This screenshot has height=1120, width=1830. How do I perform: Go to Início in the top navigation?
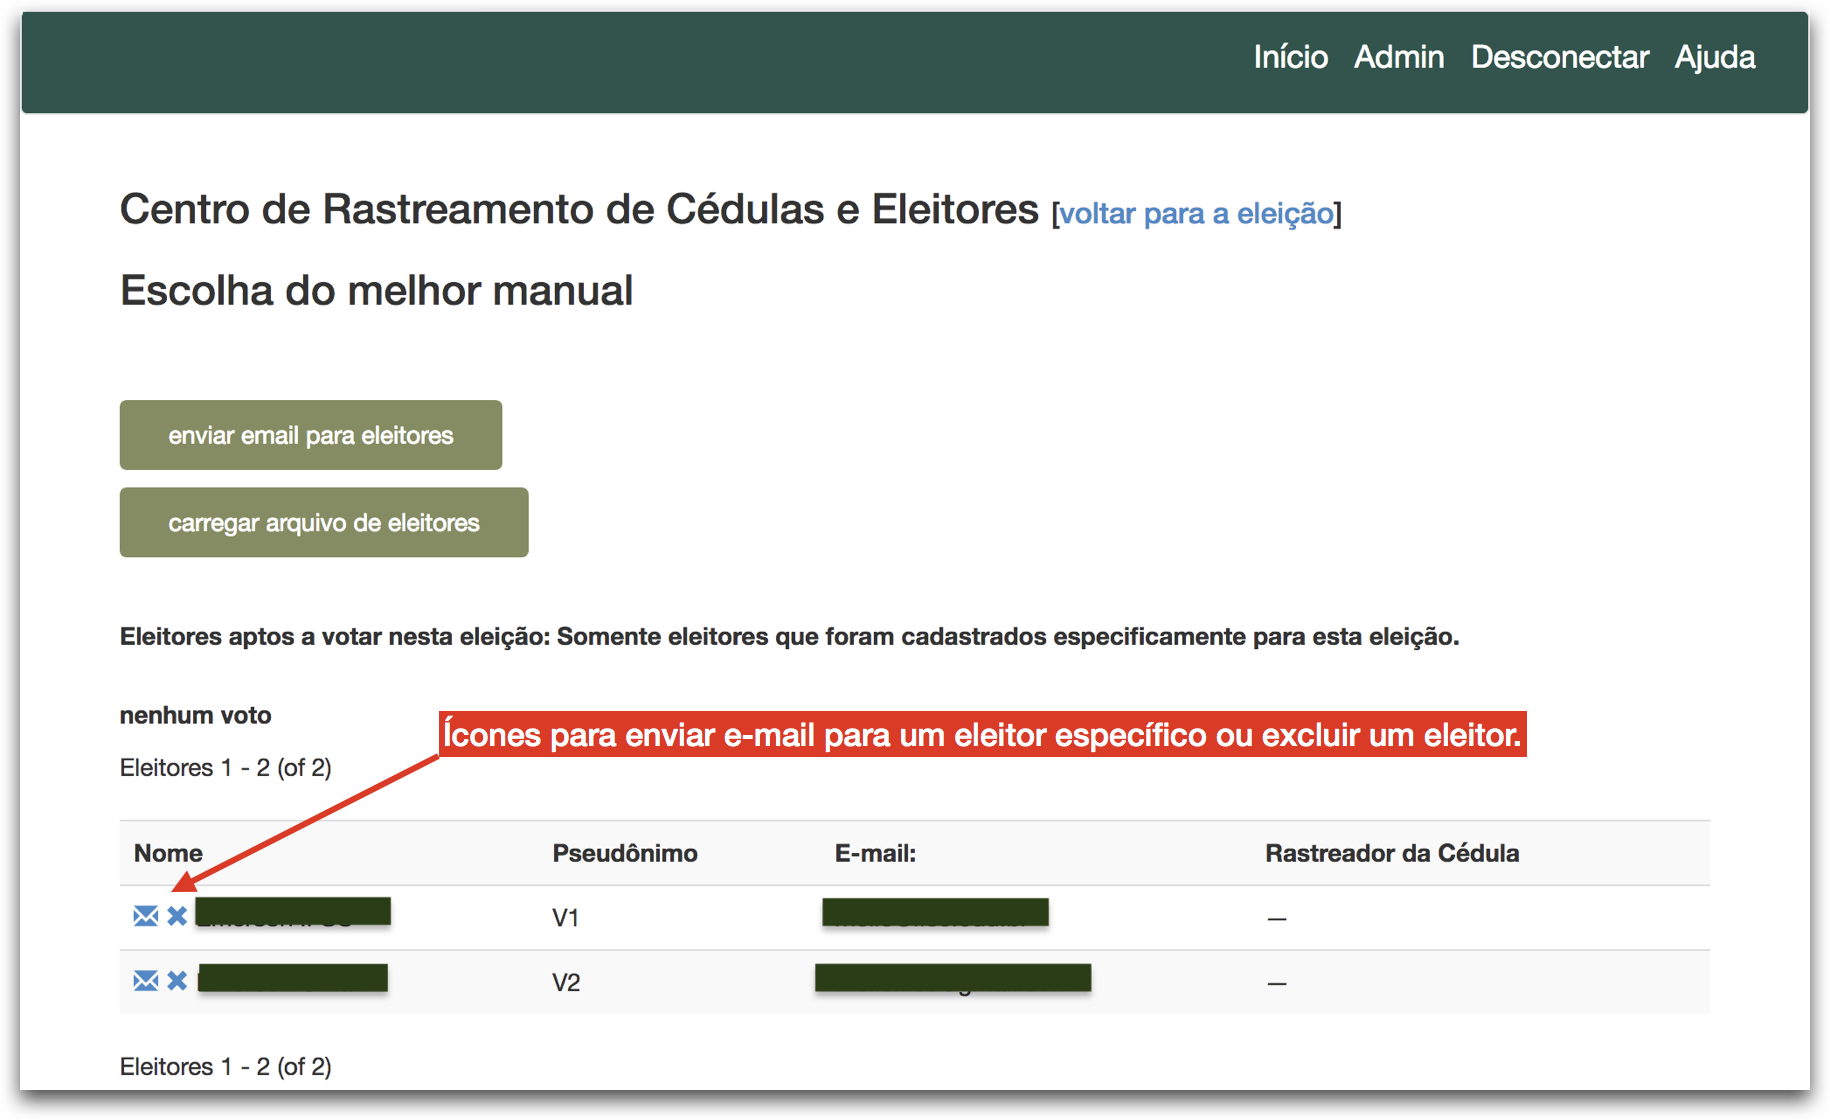(x=1290, y=57)
